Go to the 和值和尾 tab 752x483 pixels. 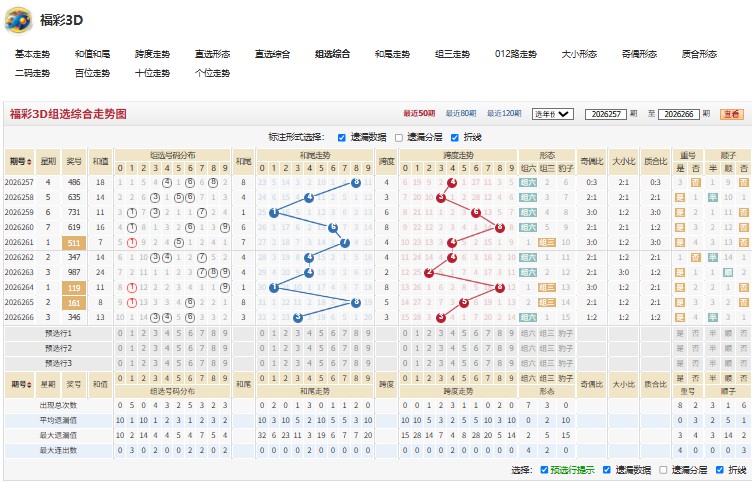[93, 54]
